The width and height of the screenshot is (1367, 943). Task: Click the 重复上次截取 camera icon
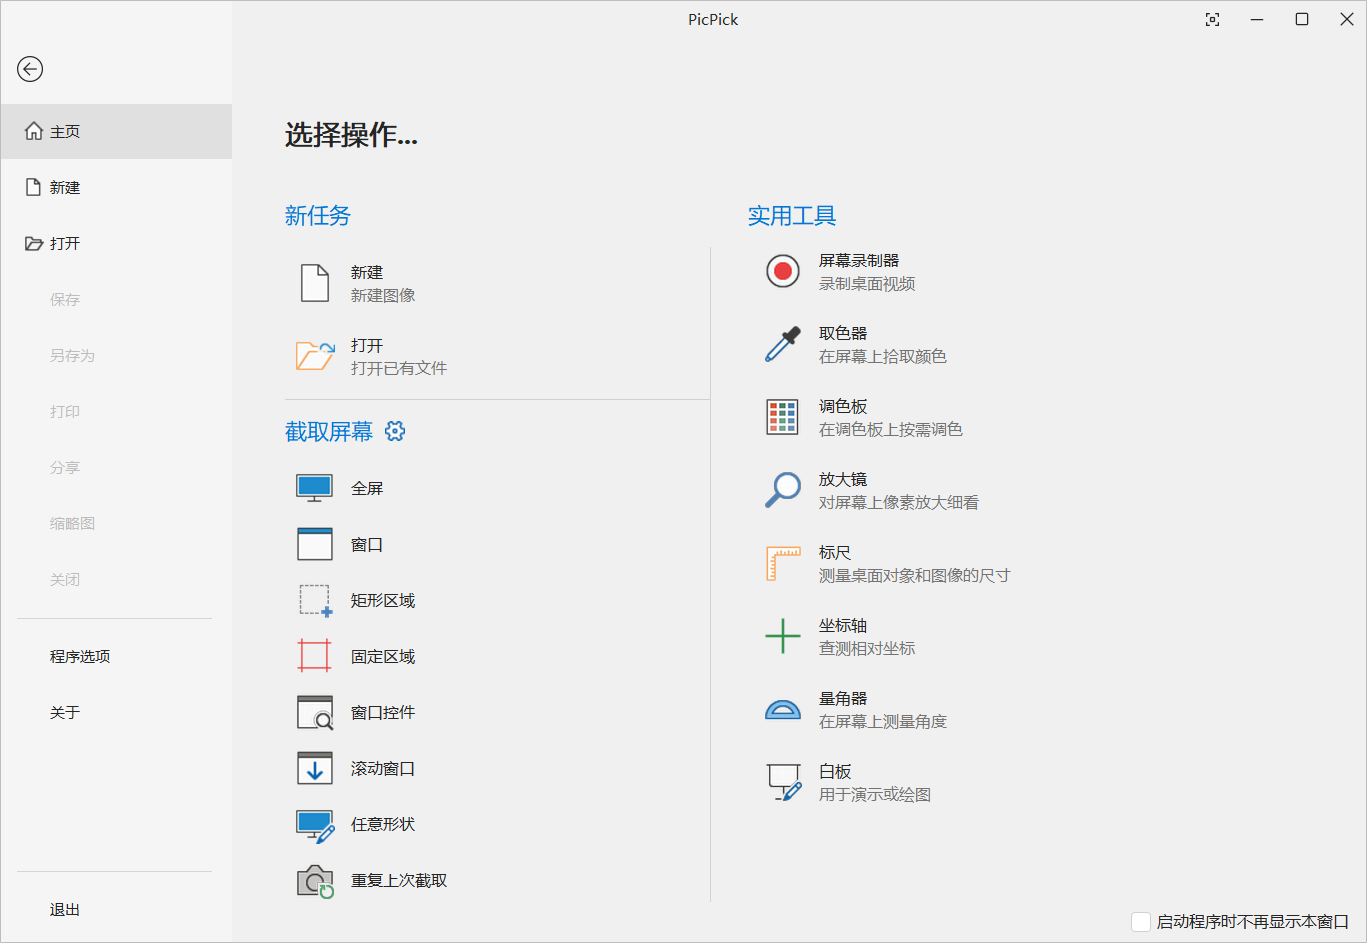pyautogui.click(x=315, y=881)
